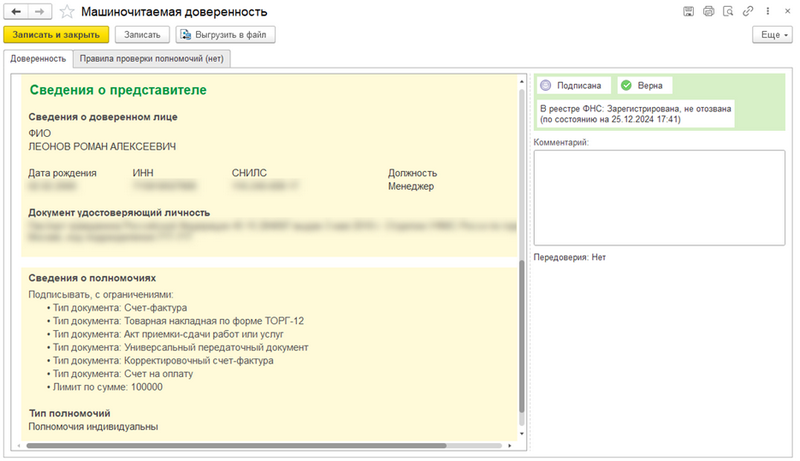Click the 'Записать' button
Screen dimensions: 800x461
point(142,35)
